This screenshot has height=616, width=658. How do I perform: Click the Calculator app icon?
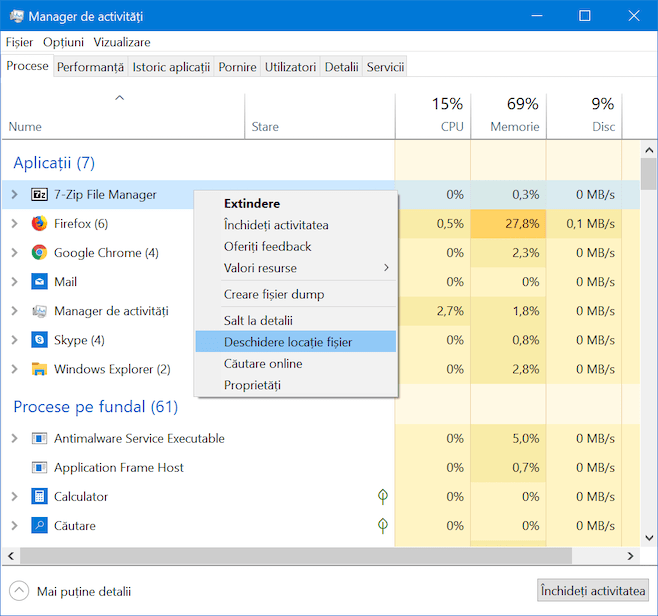click(x=39, y=496)
